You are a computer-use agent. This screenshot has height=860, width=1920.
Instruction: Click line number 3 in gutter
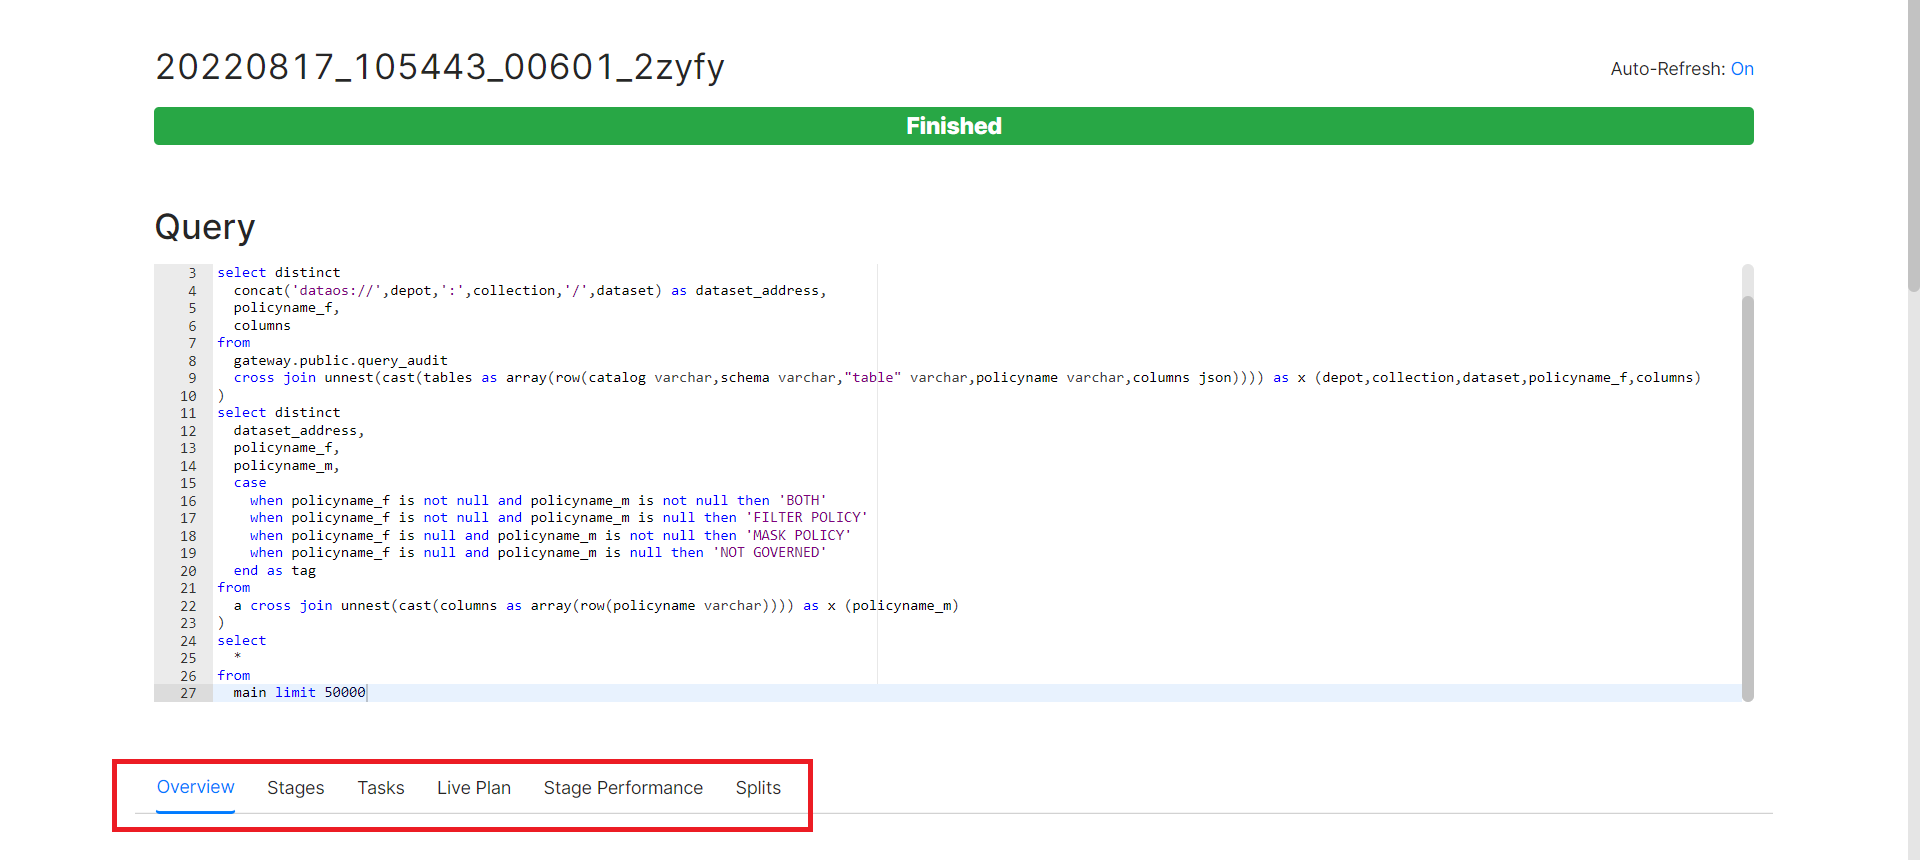[192, 273]
